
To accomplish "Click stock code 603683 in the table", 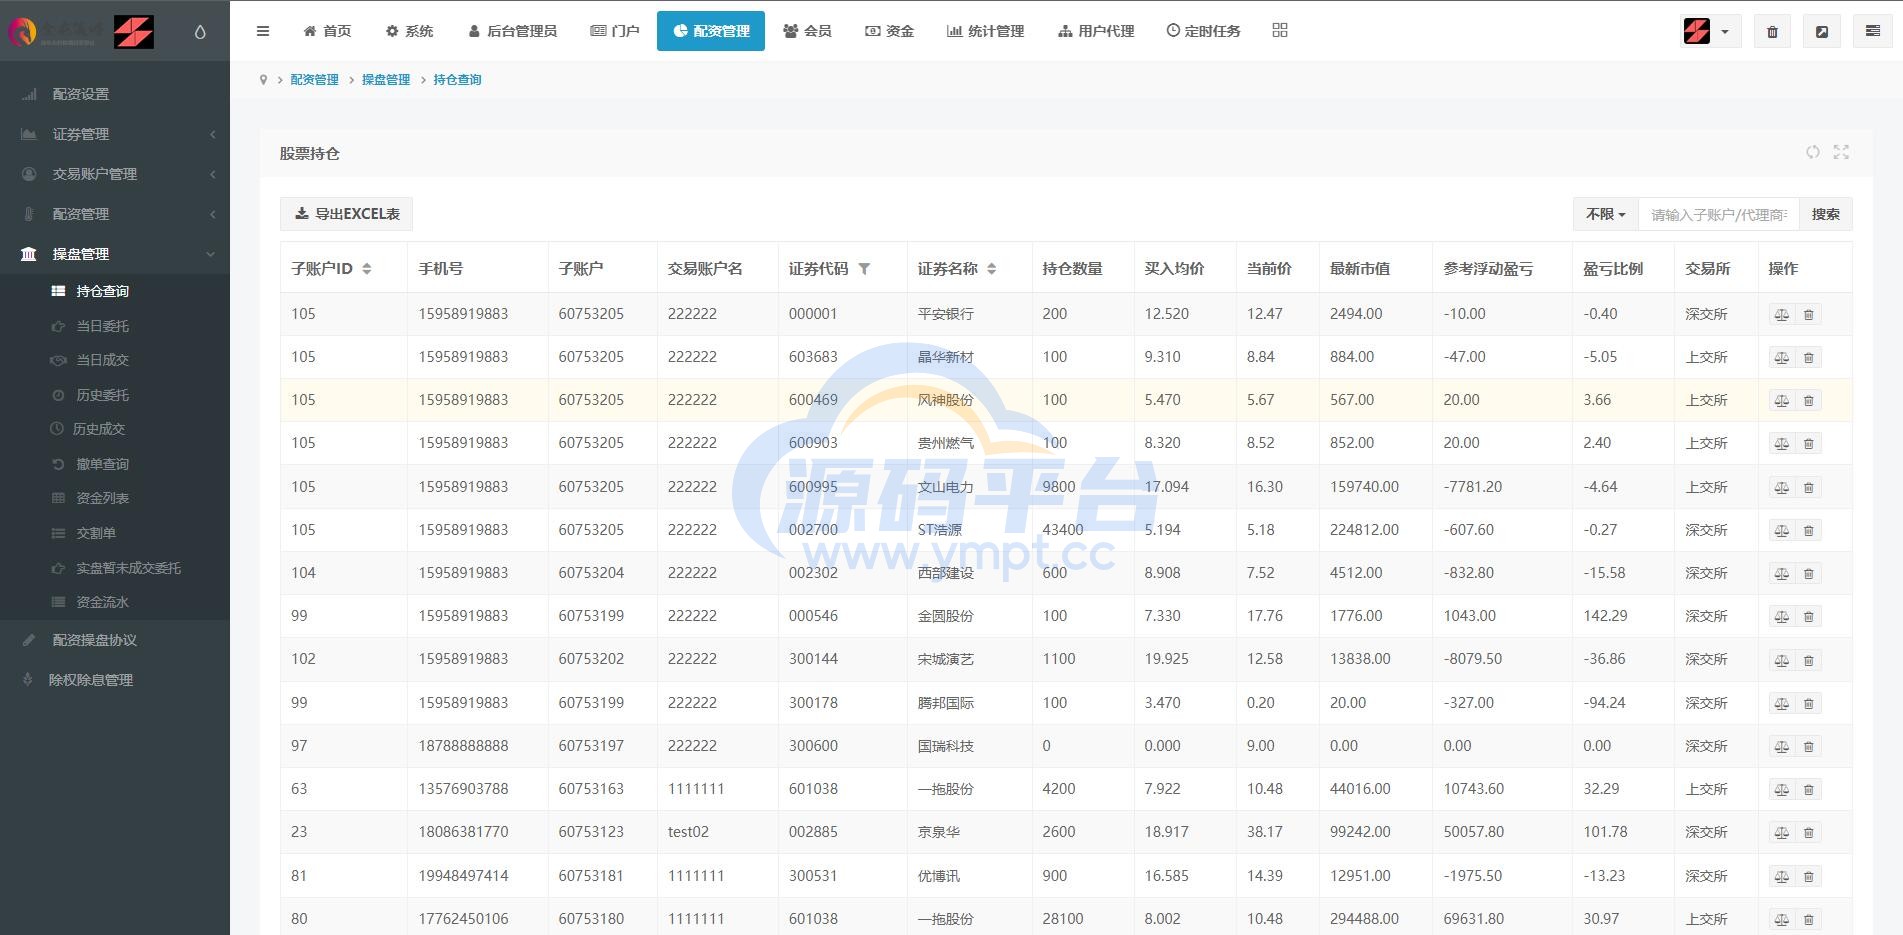I will tap(813, 357).
